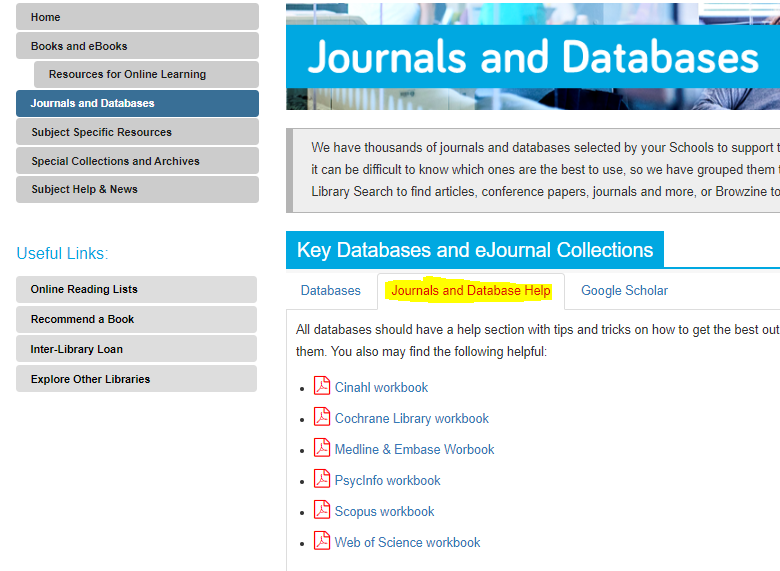Click the PDF icon beside Scopus workbook
The width and height of the screenshot is (780, 571).
pyautogui.click(x=322, y=510)
